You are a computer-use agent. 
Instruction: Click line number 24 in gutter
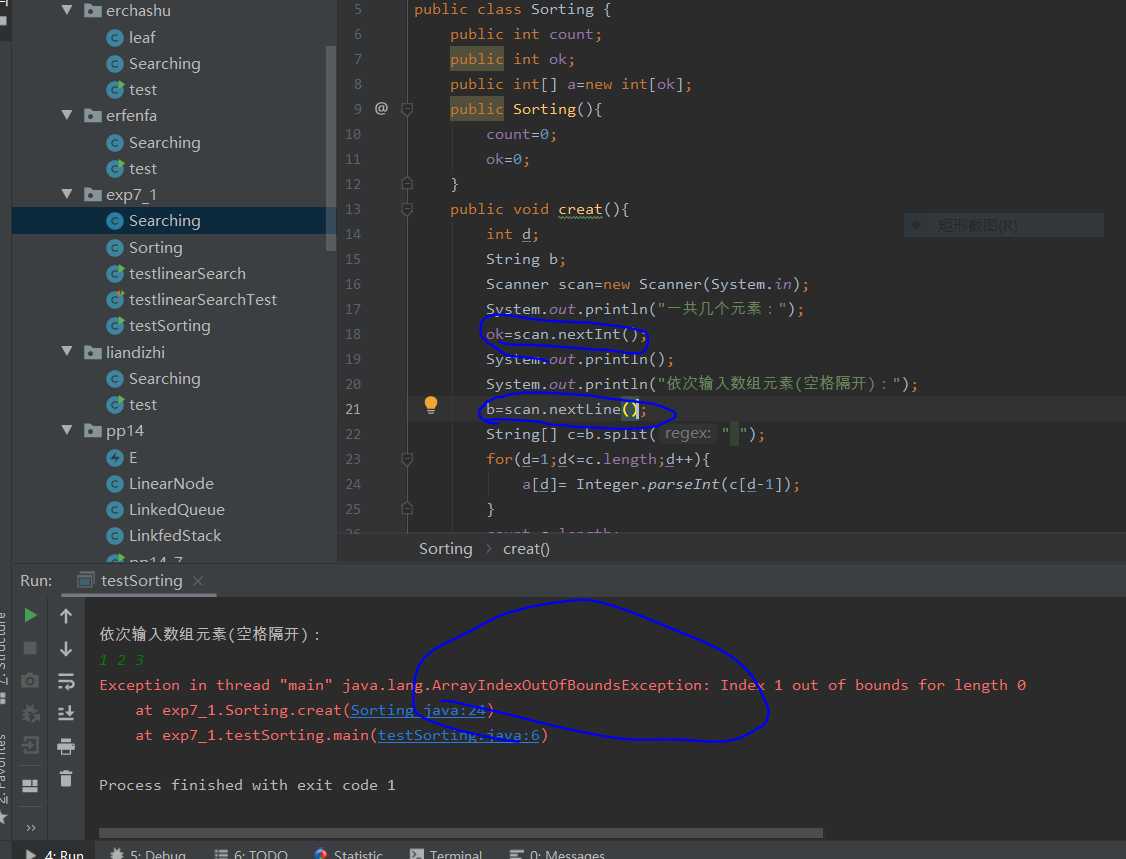353,484
